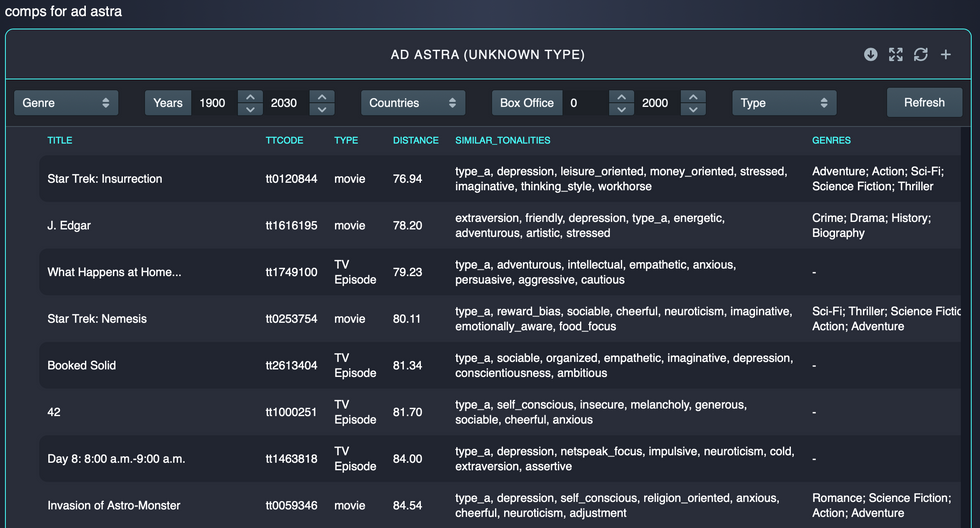Click ttcode tt1616195
980x528 pixels.
coord(291,226)
